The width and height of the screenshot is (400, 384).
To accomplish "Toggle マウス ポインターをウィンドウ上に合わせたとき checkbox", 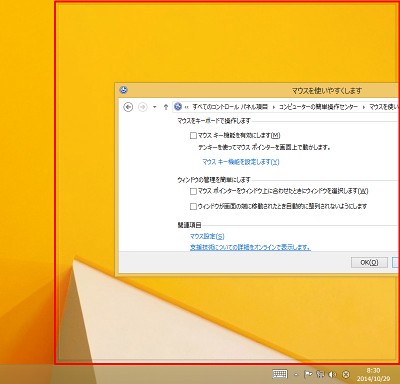I will (193, 191).
